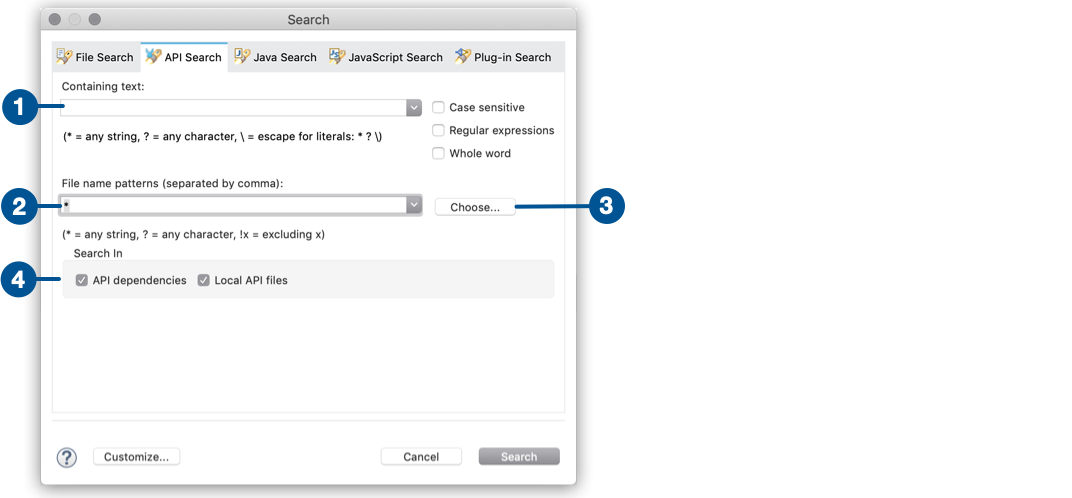
Task: Click callout marker number 1
Action: tap(20, 107)
